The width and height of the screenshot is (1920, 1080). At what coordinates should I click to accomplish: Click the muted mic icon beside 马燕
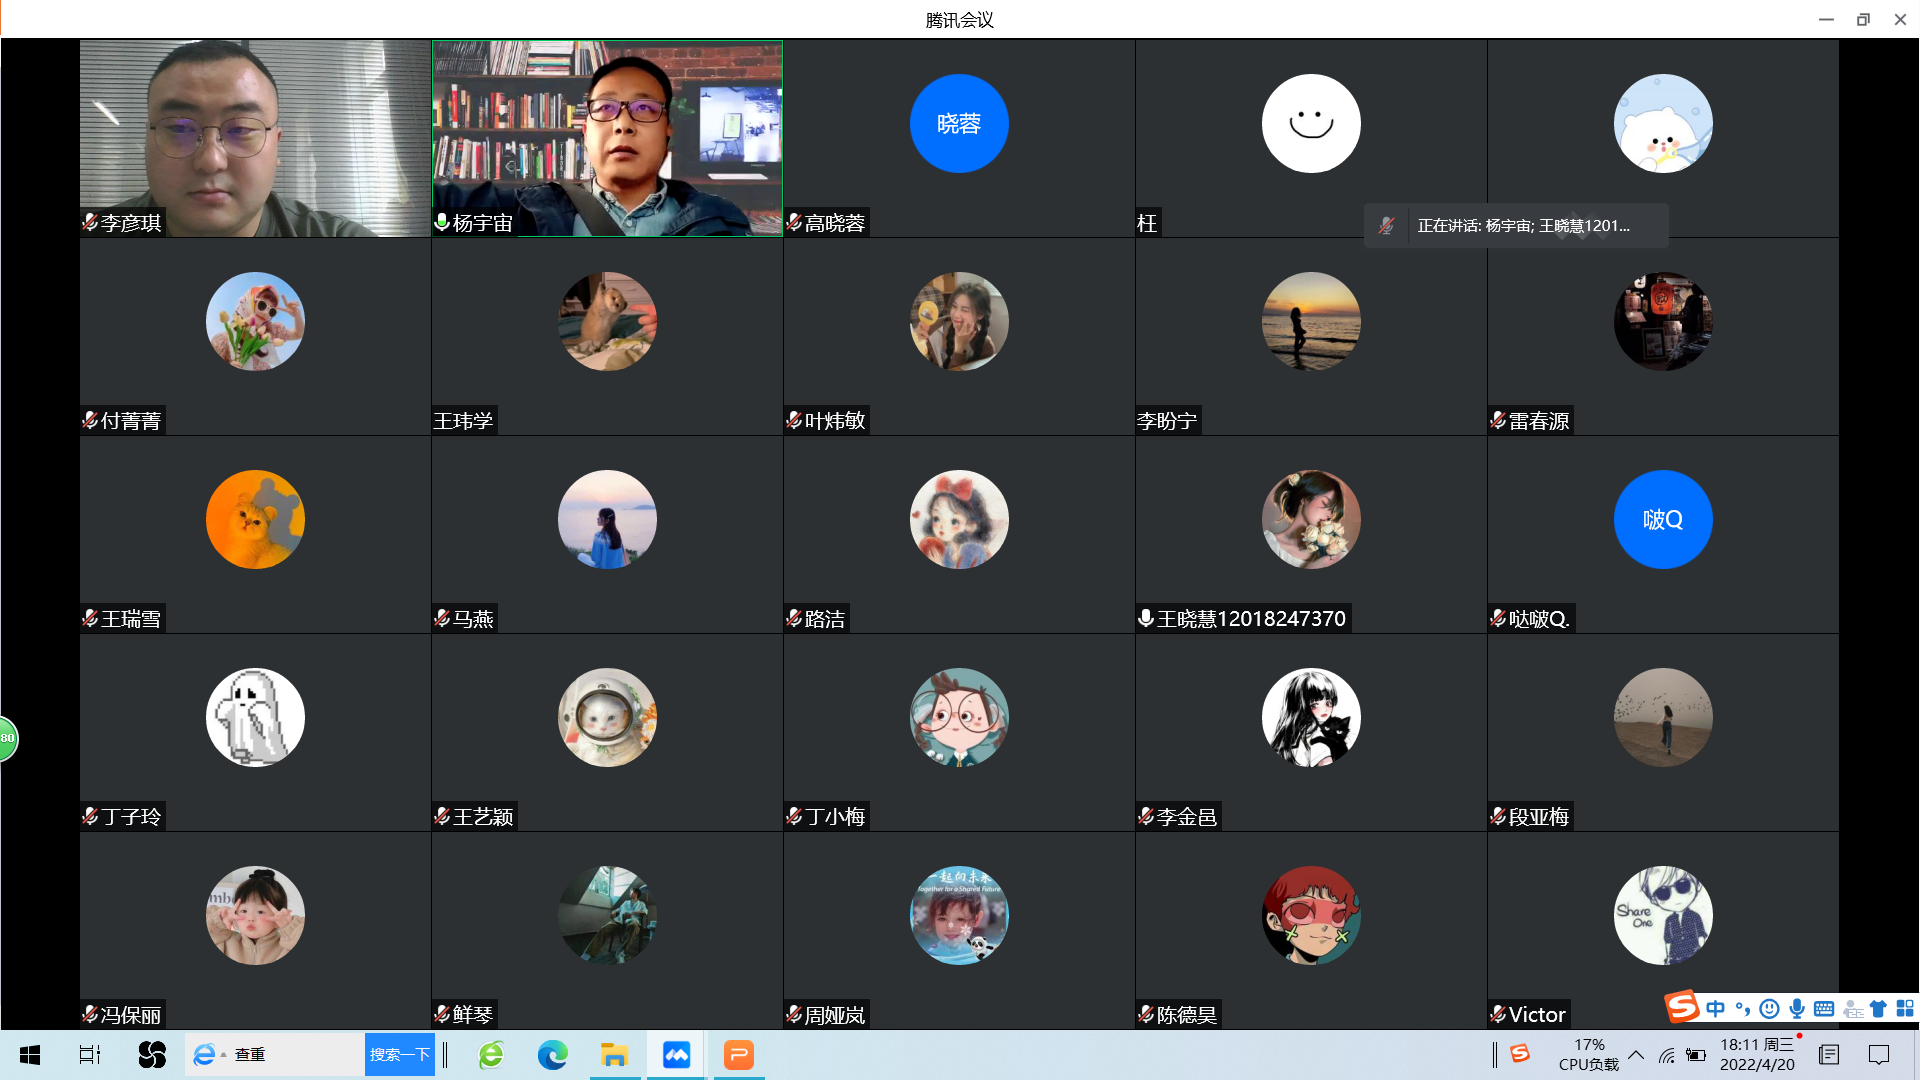[442, 619]
